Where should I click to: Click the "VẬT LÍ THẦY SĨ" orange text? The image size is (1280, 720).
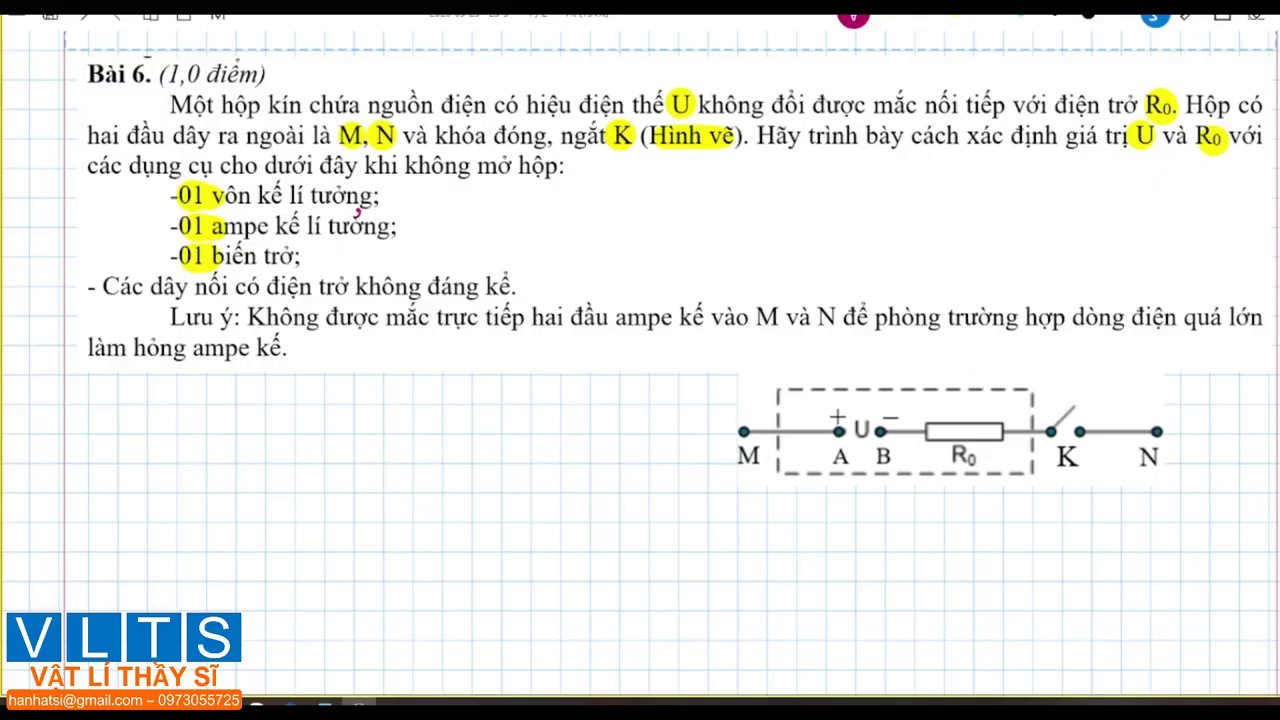pyautogui.click(x=123, y=677)
